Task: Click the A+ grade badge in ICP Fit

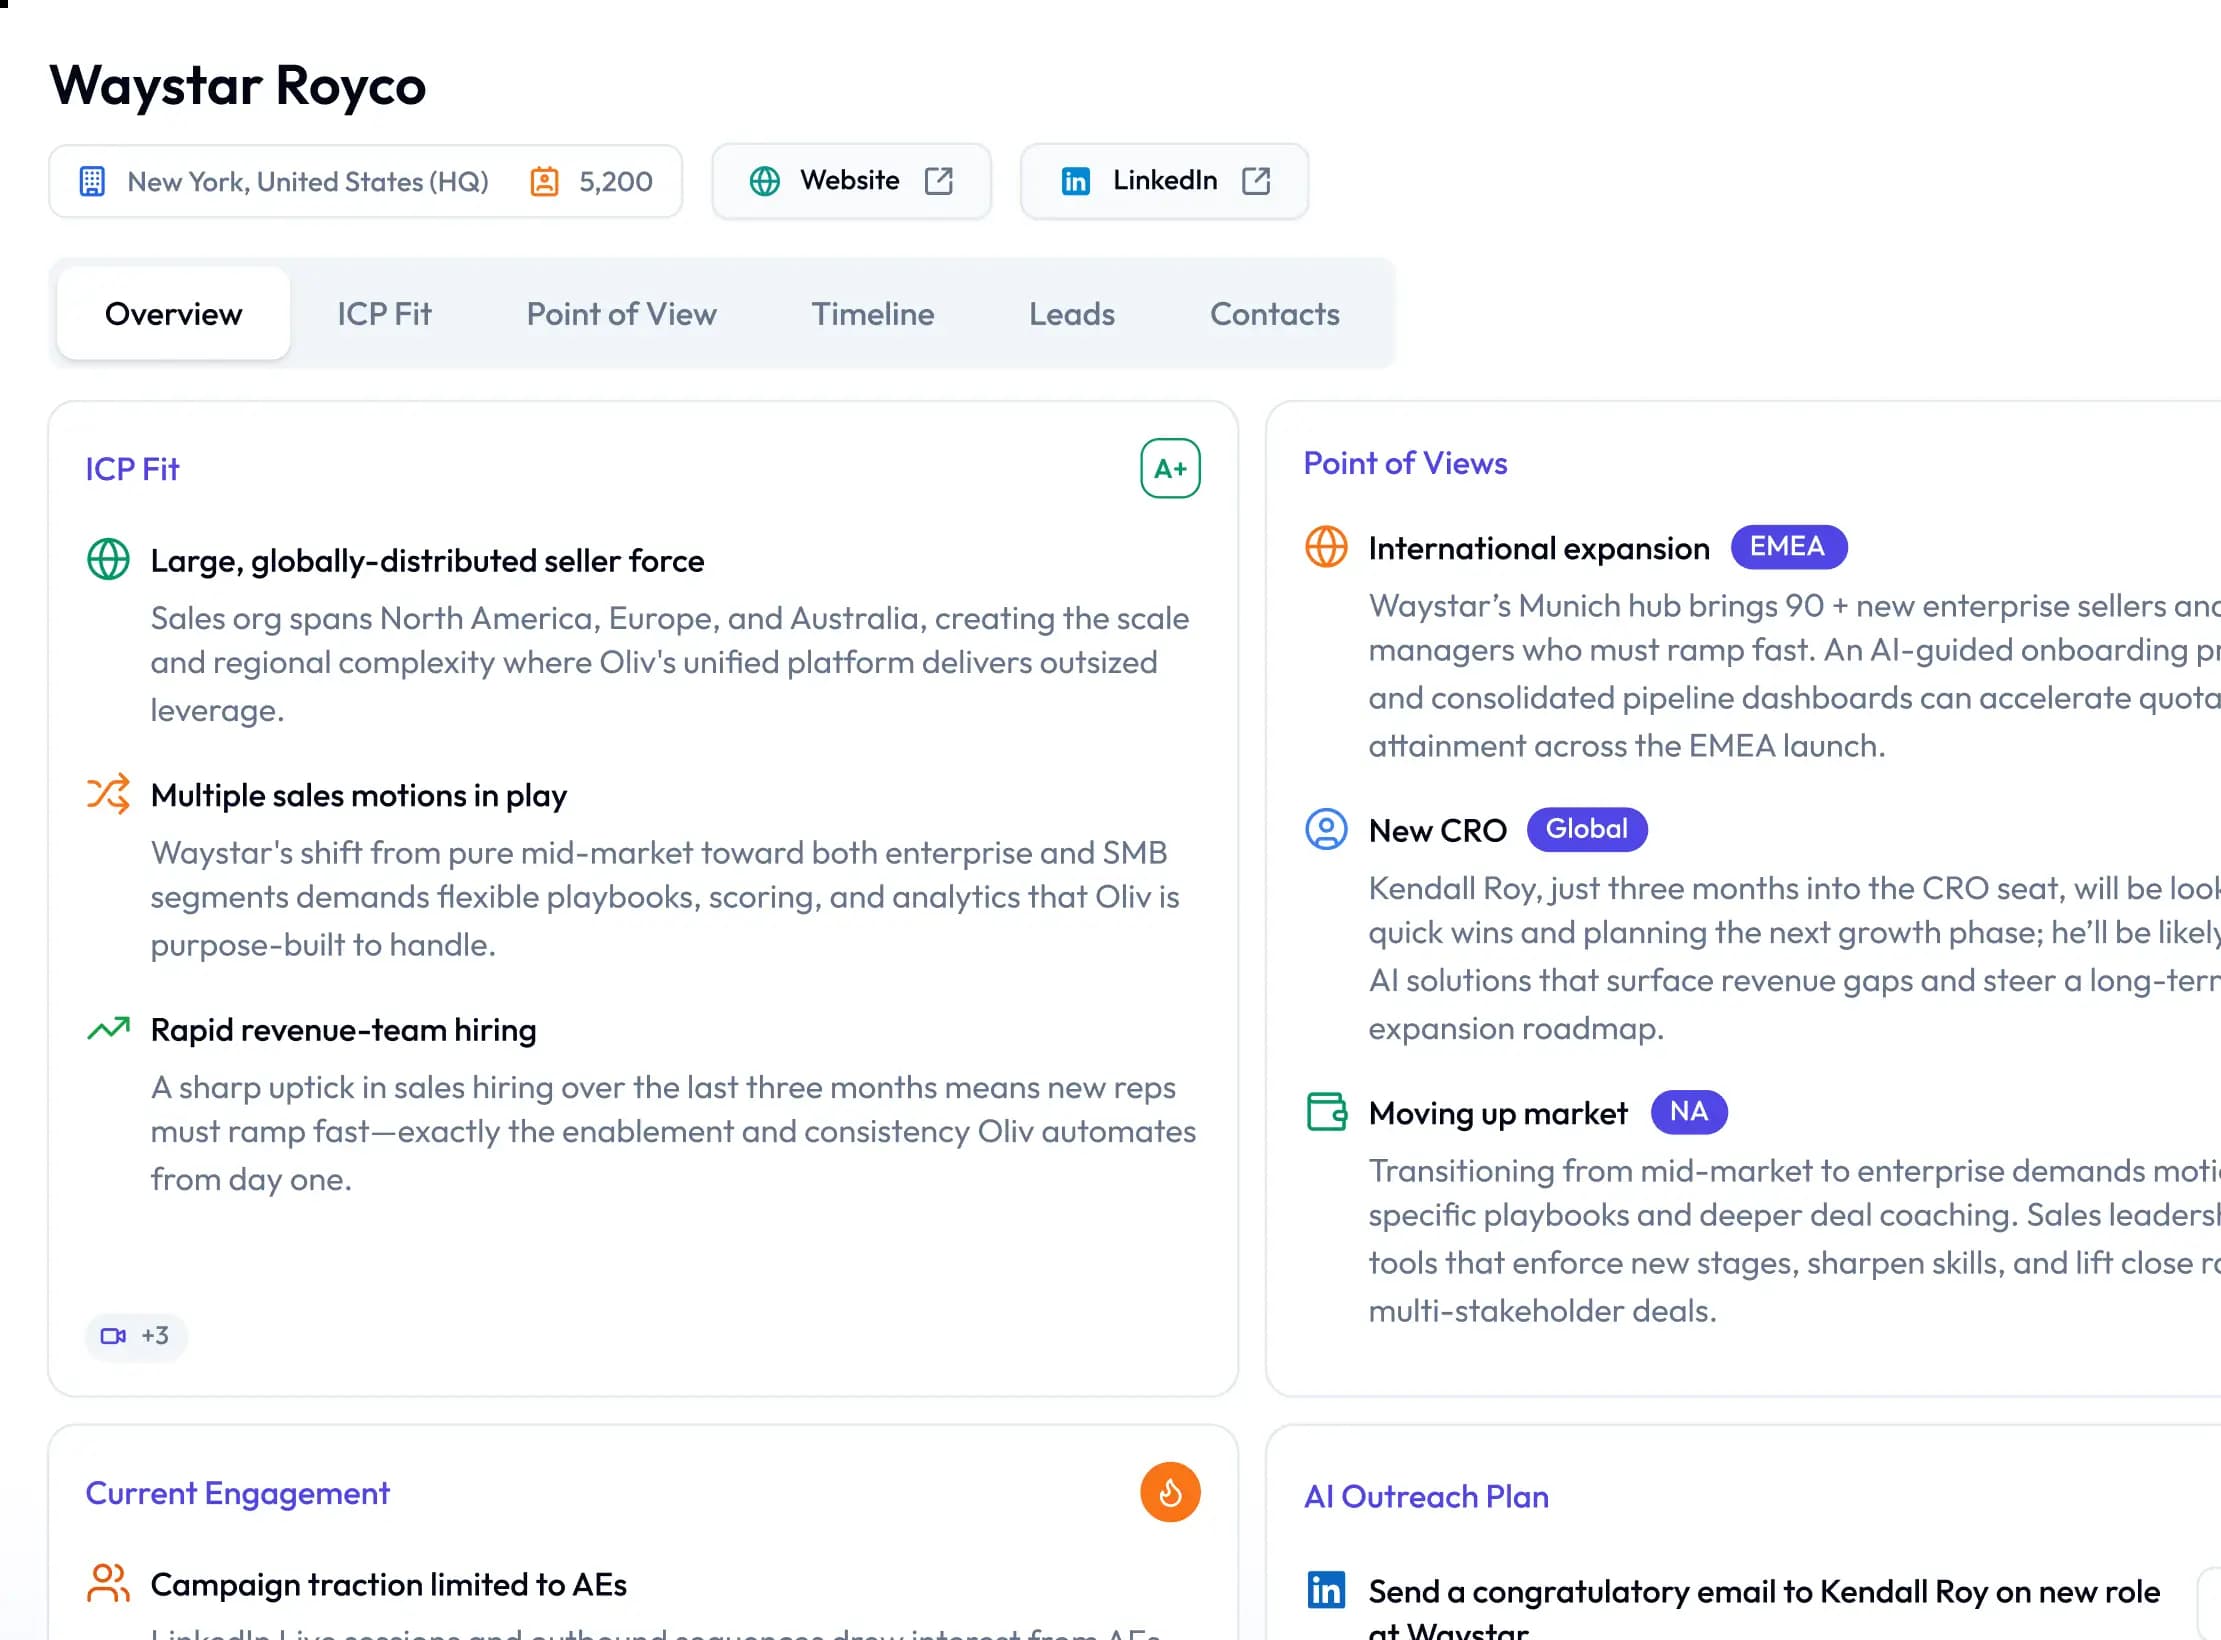Action: click(1170, 468)
